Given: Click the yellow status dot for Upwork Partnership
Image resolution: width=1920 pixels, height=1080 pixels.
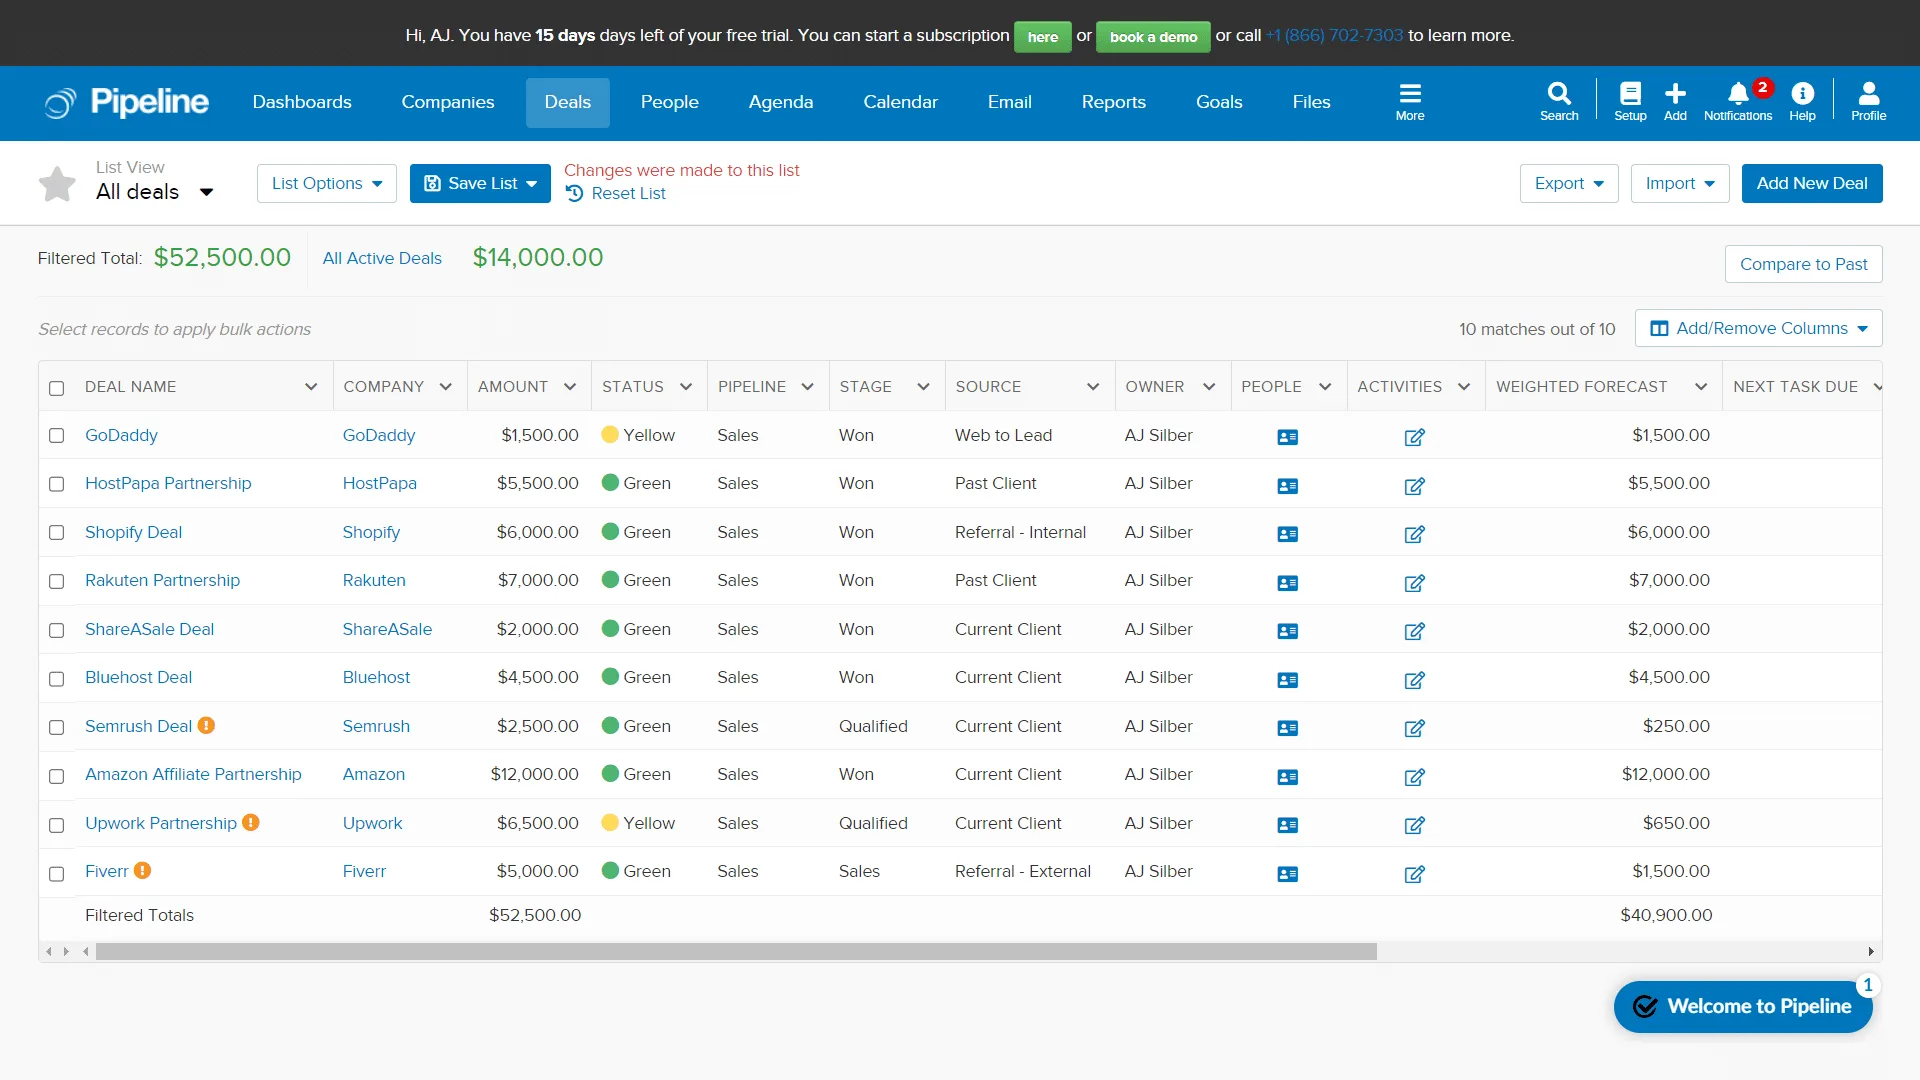Looking at the screenshot, I should point(610,823).
